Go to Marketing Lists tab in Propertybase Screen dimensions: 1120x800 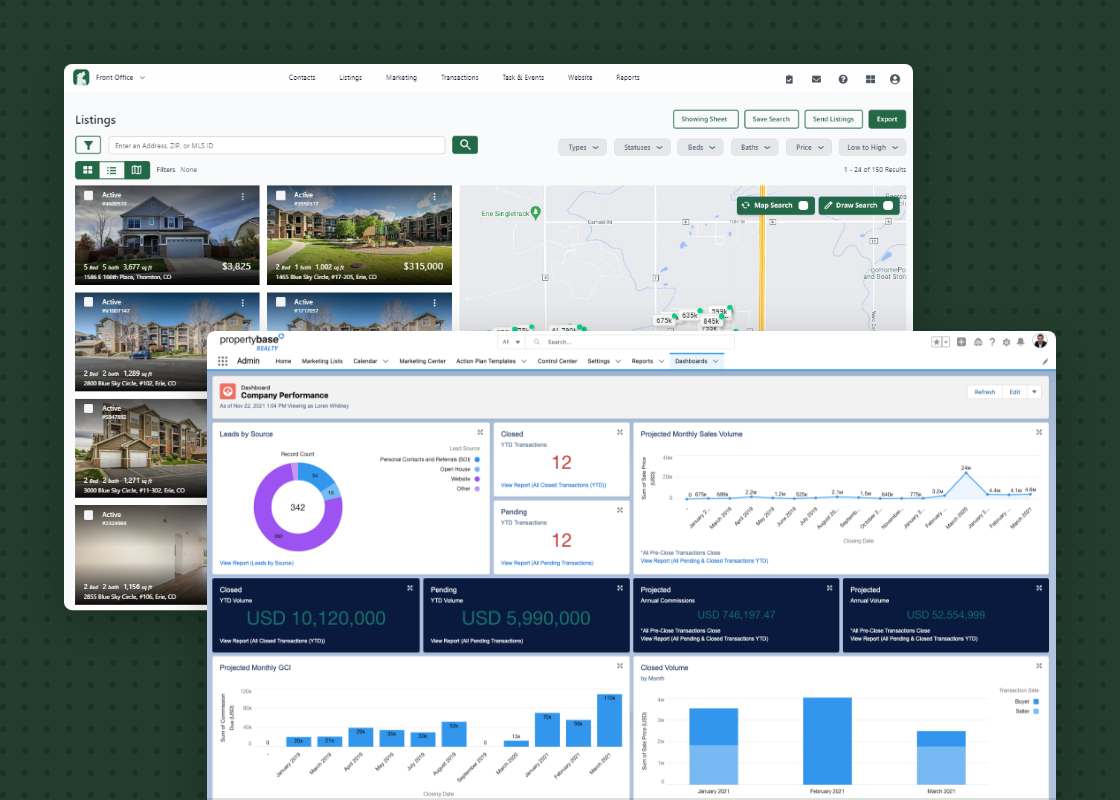tap(322, 361)
